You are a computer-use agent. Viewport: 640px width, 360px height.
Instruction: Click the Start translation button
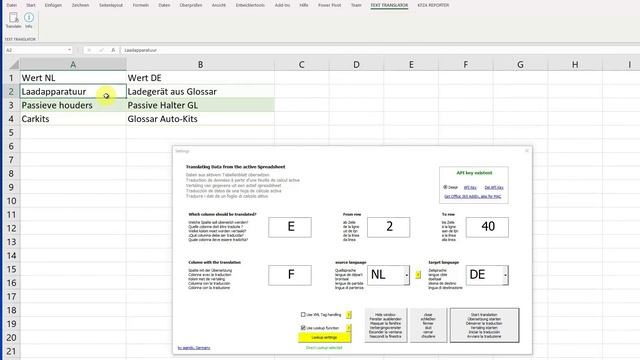(484, 325)
